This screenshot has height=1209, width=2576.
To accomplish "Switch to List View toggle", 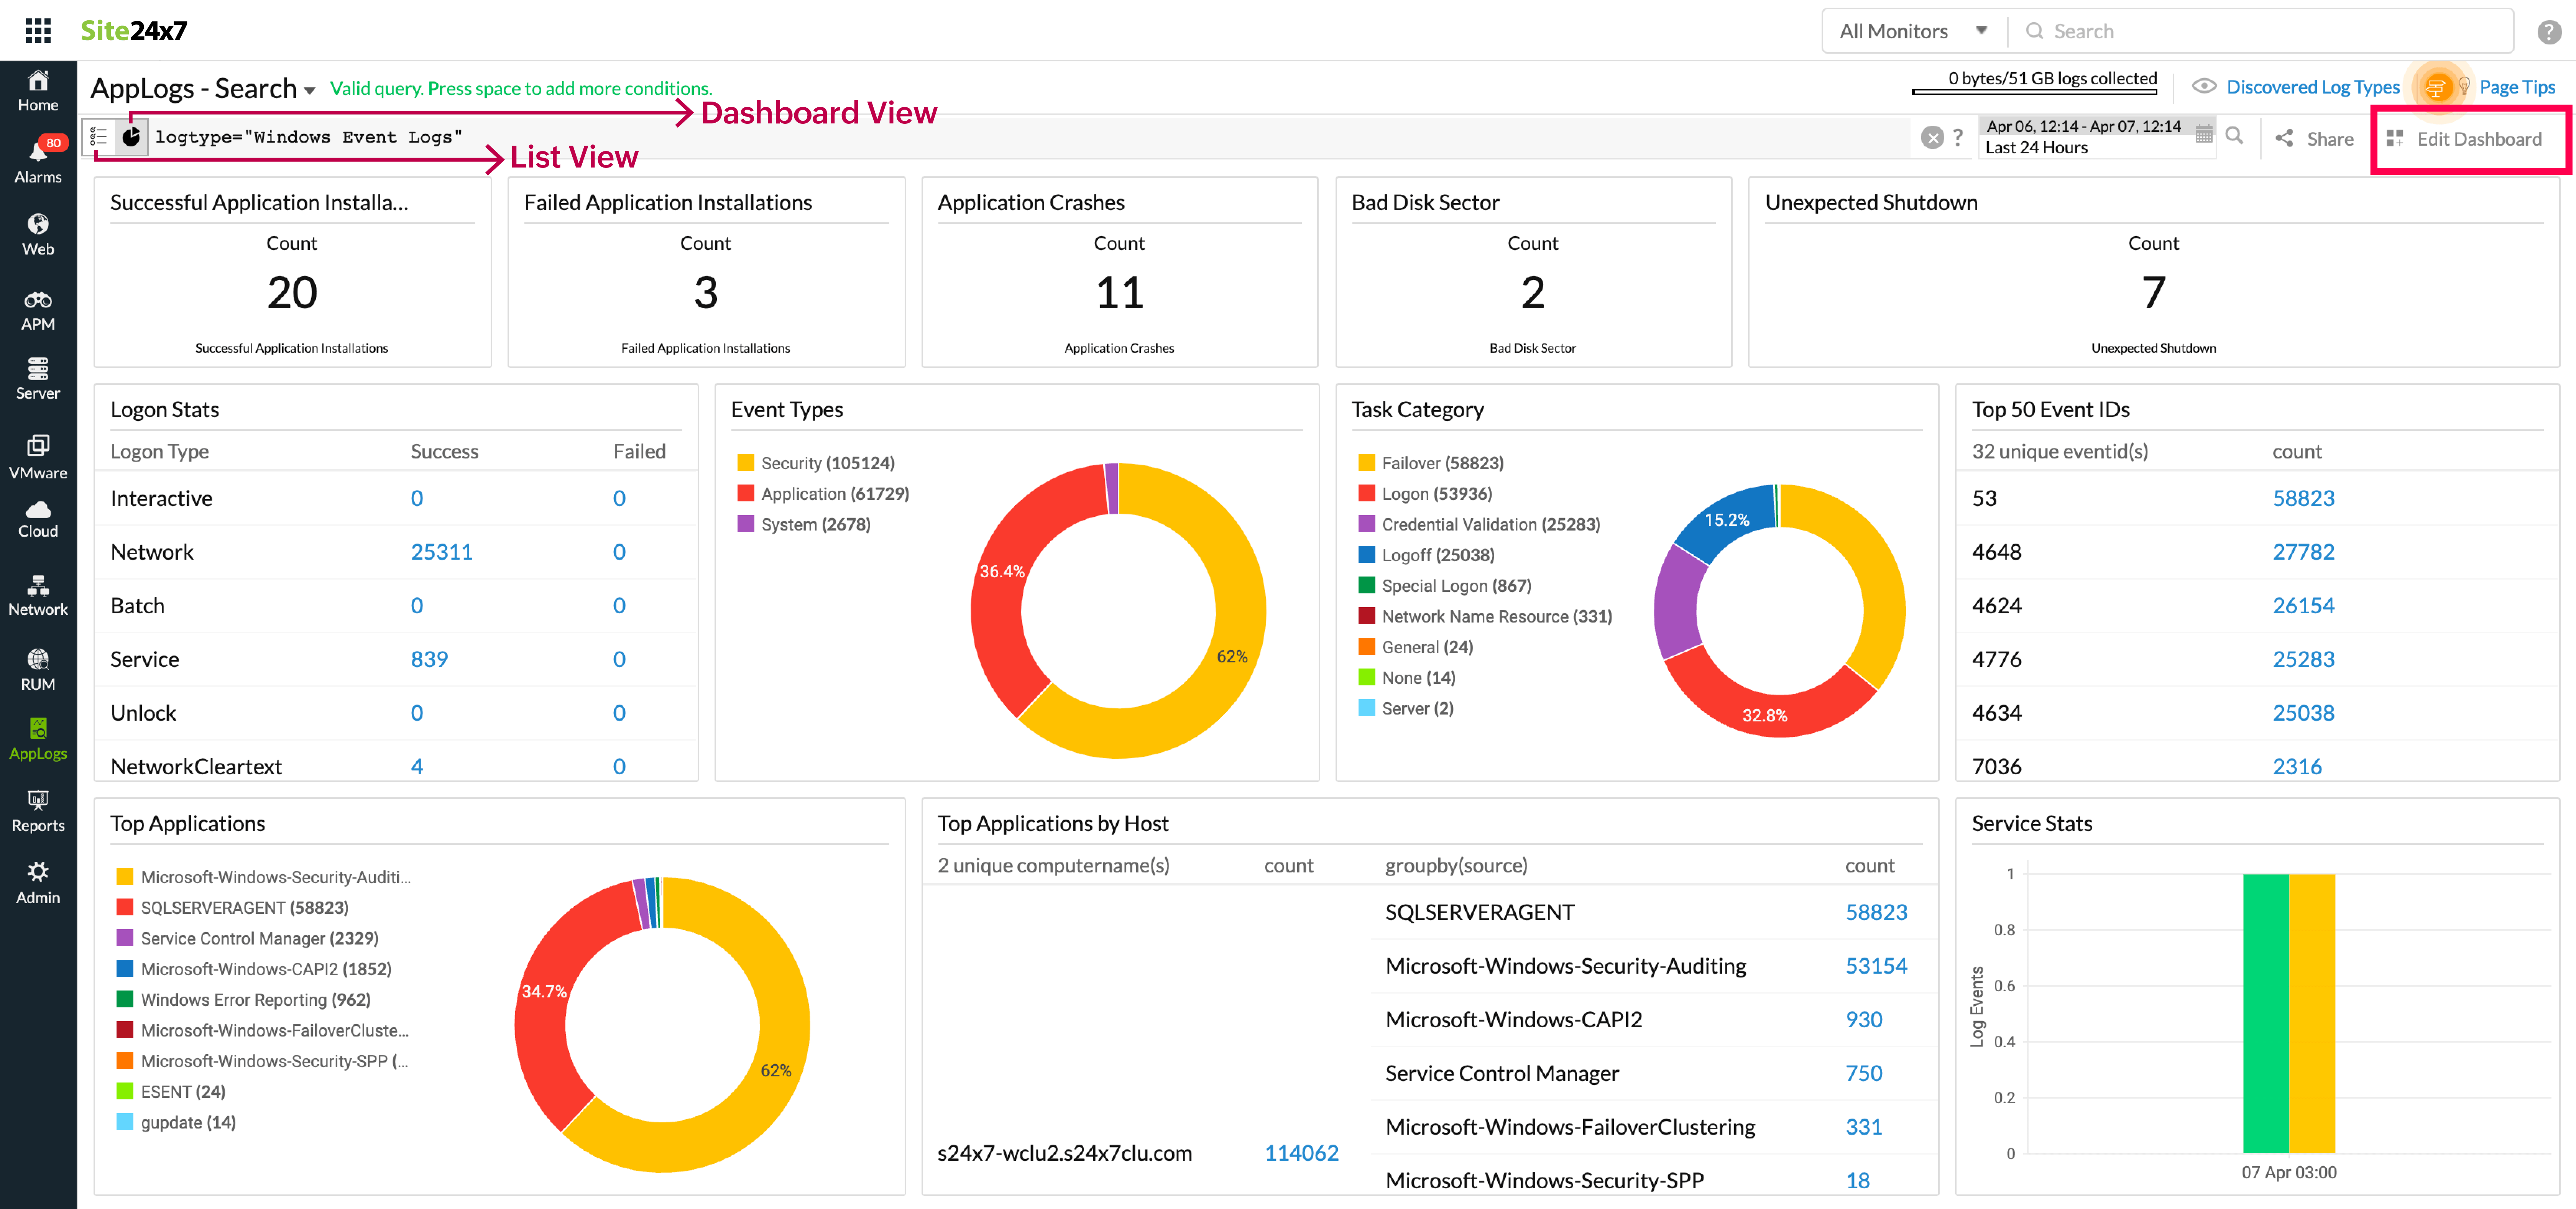I will click(x=98, y=137).
